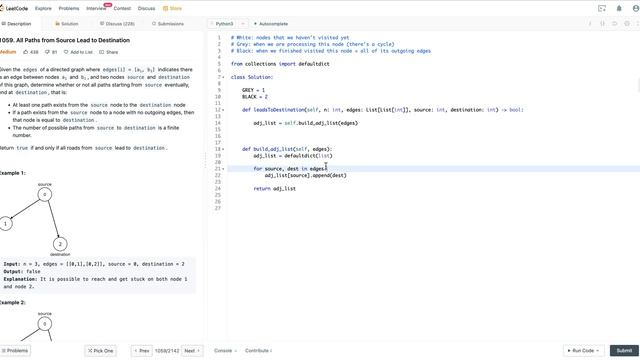Click the Example 1 Input code block
Viewport: 640px width, 360px height.
point(97,275)
